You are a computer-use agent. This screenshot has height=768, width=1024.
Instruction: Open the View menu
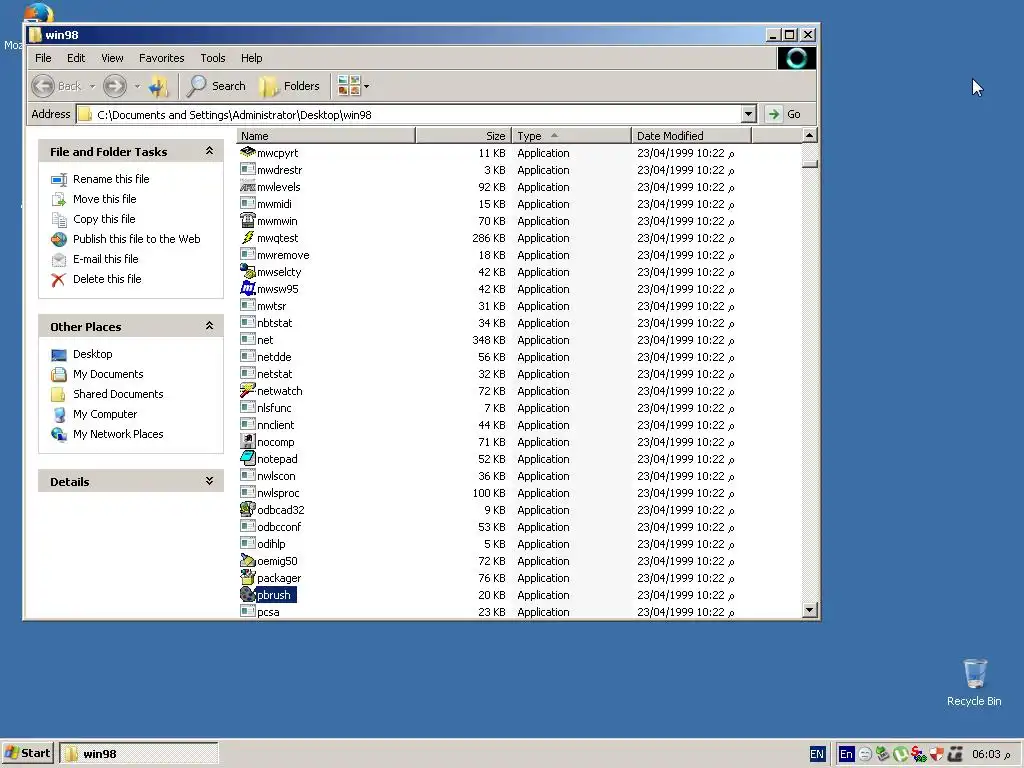click(112, 58)
